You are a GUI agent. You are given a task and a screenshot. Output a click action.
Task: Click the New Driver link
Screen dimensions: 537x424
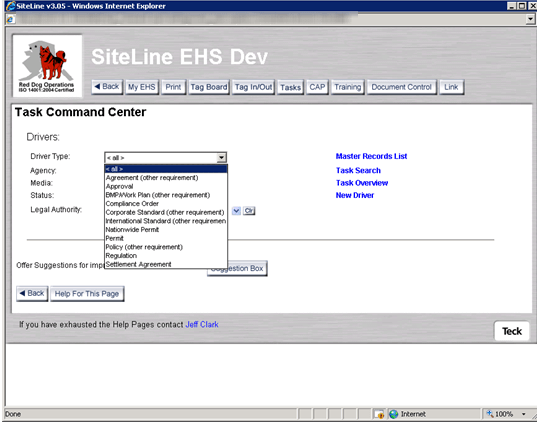[355, 195]
